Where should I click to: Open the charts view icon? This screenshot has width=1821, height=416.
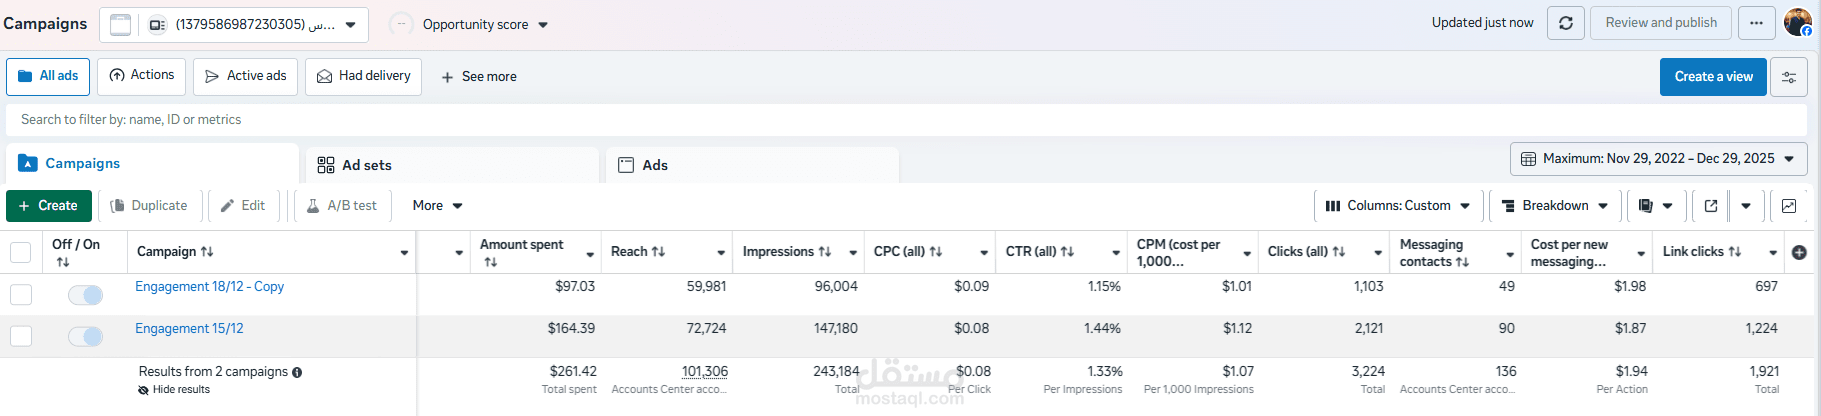[x=1789, y=206]
